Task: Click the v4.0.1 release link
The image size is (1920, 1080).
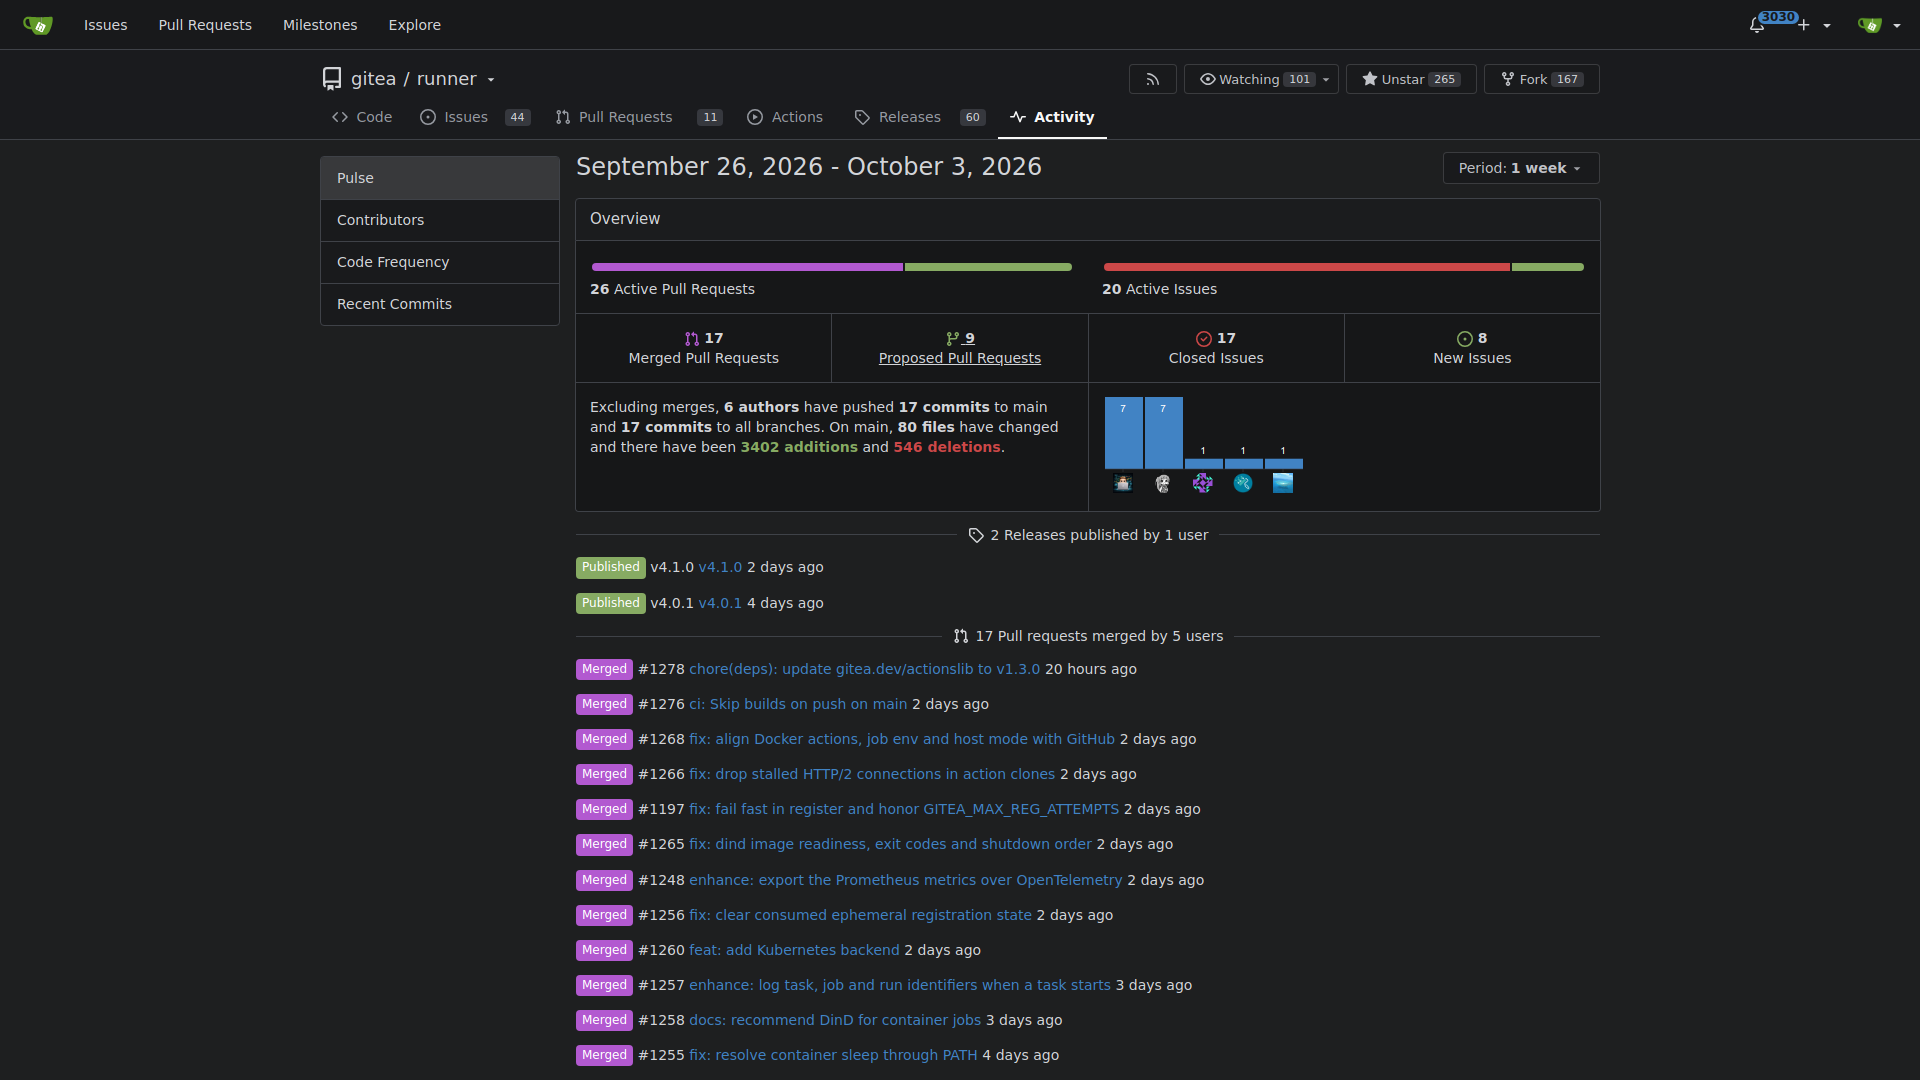Action: 720,603
